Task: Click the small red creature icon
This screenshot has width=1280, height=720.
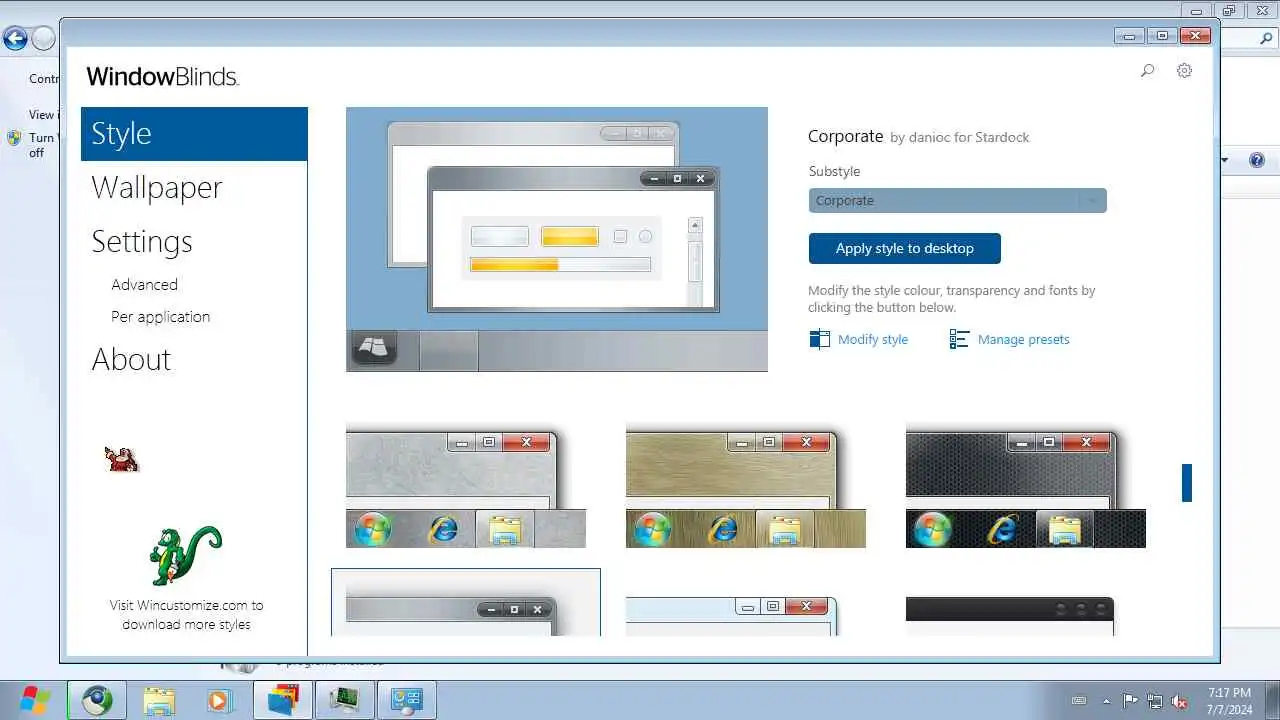Action: coord(121,459)
